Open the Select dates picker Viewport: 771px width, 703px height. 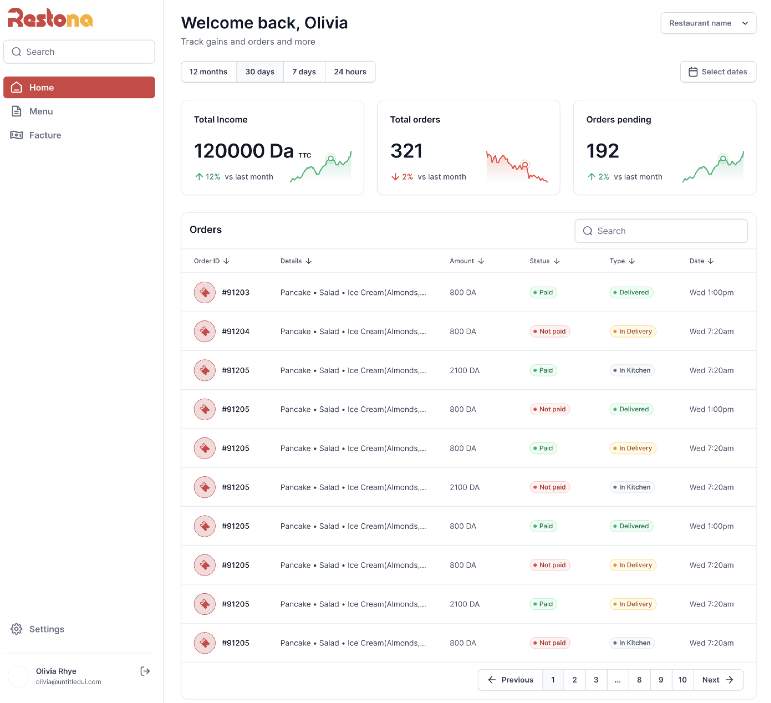[718, 72]
